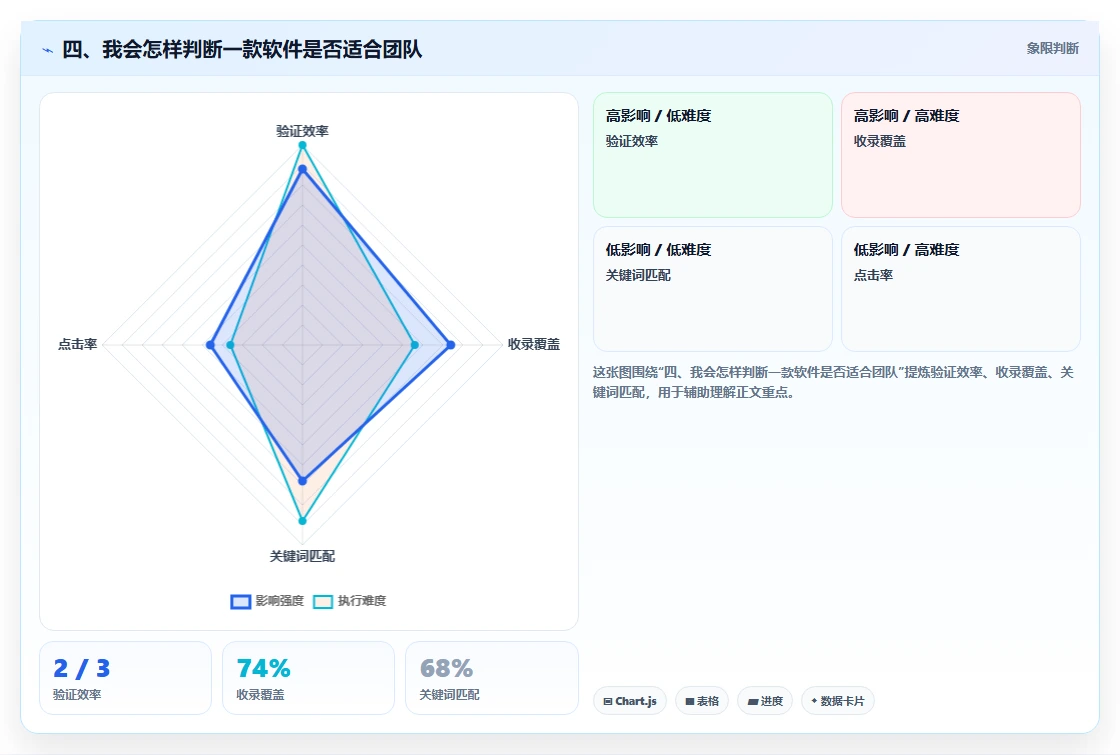Click the lightning icon beside the section title
Screen dimensions: 1120x755
point(48,50)
